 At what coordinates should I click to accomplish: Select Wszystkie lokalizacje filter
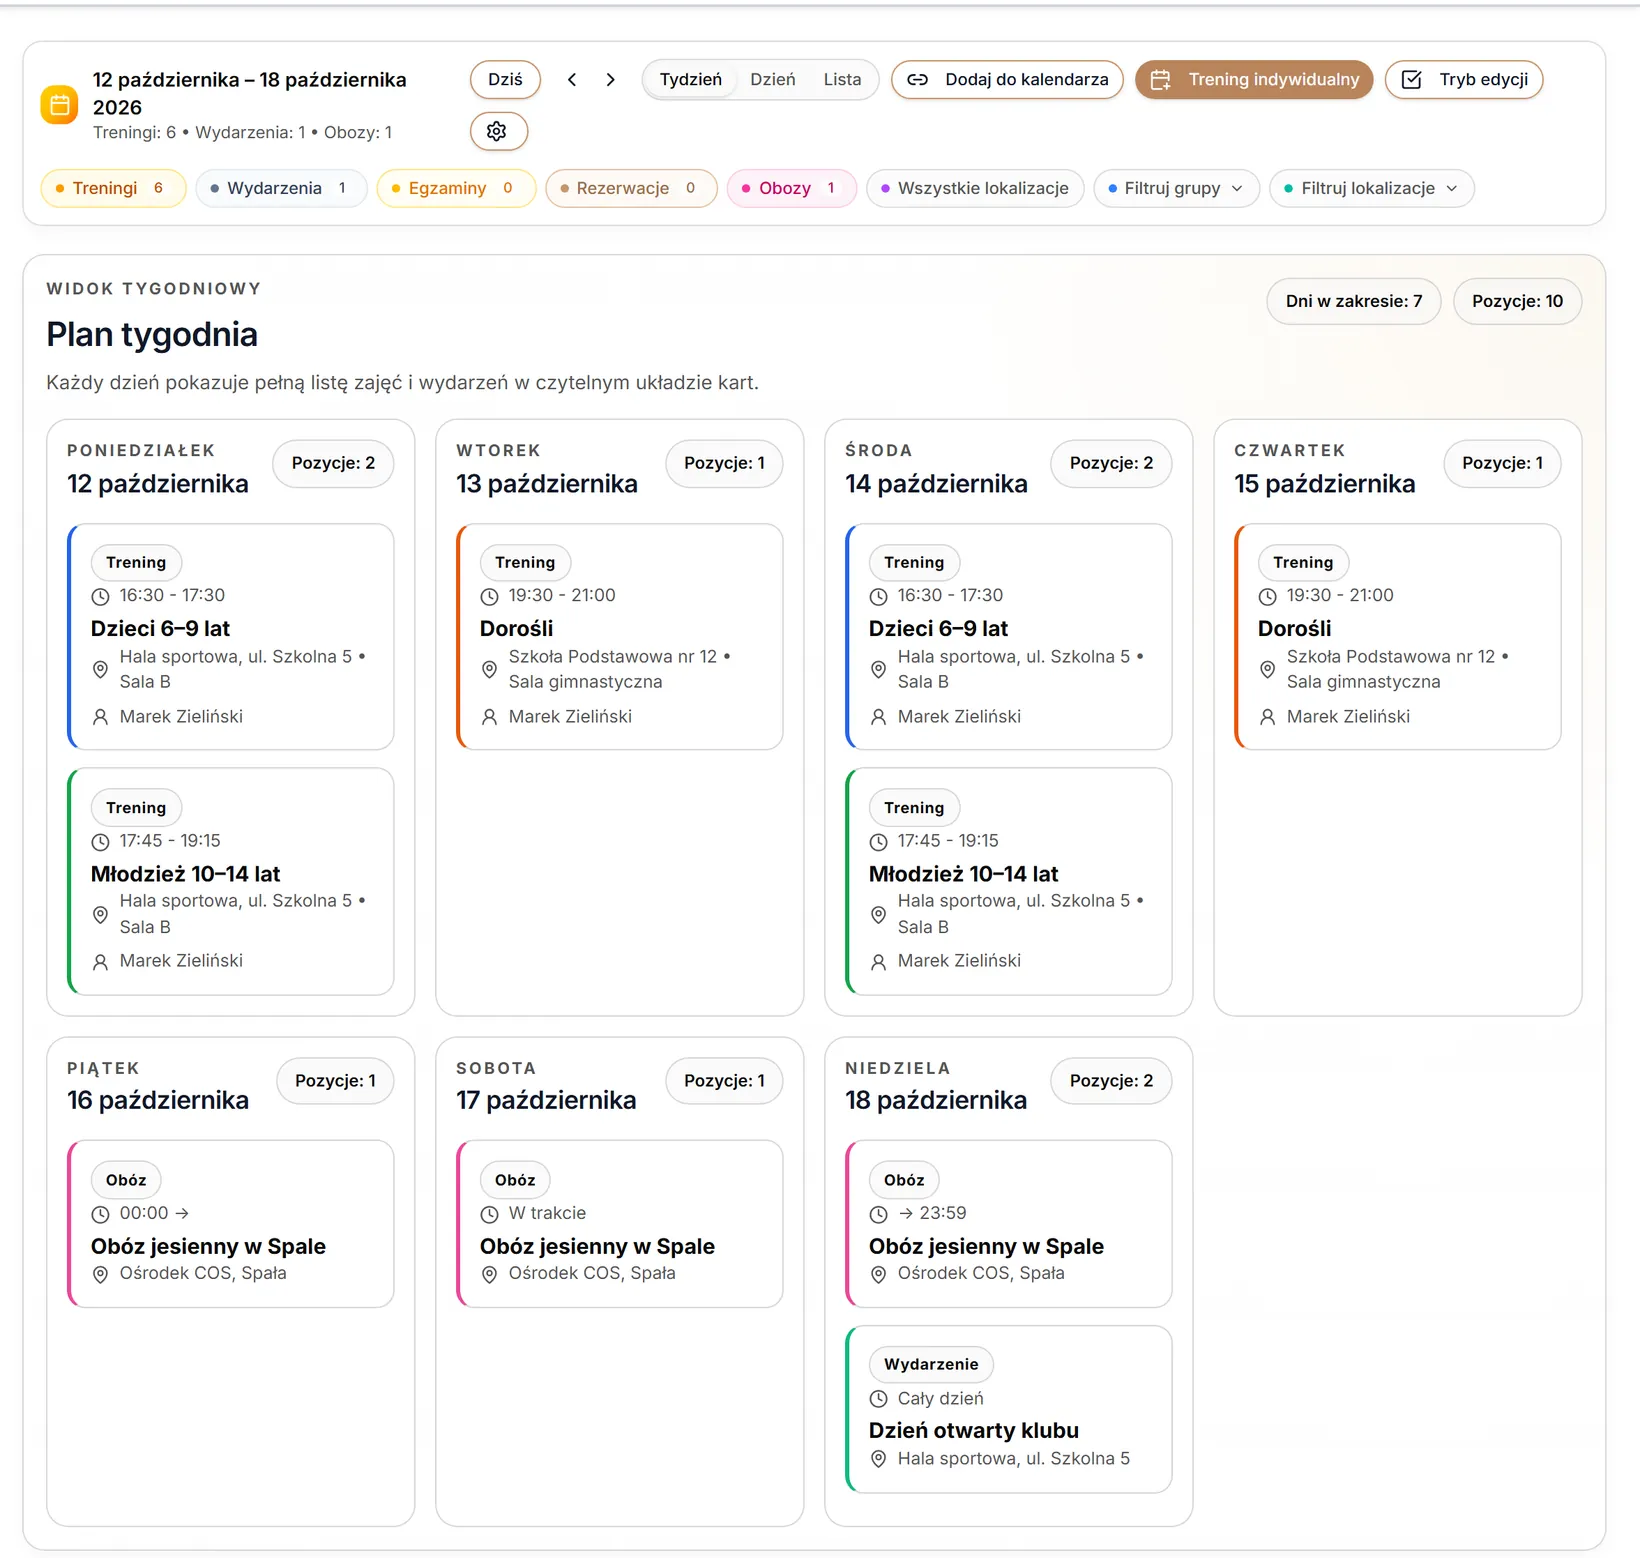[x=975, y=188]
